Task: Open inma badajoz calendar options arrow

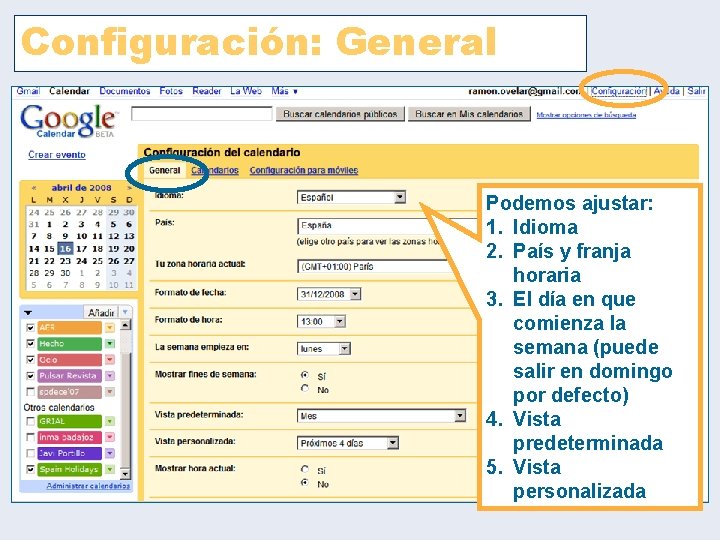Action: pos(109,438)
